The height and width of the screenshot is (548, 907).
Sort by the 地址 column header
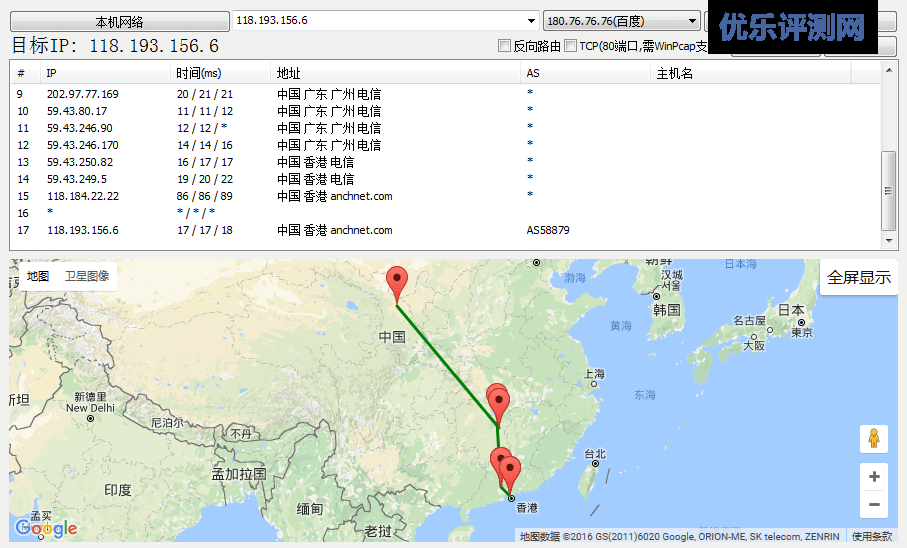(395, 73)
